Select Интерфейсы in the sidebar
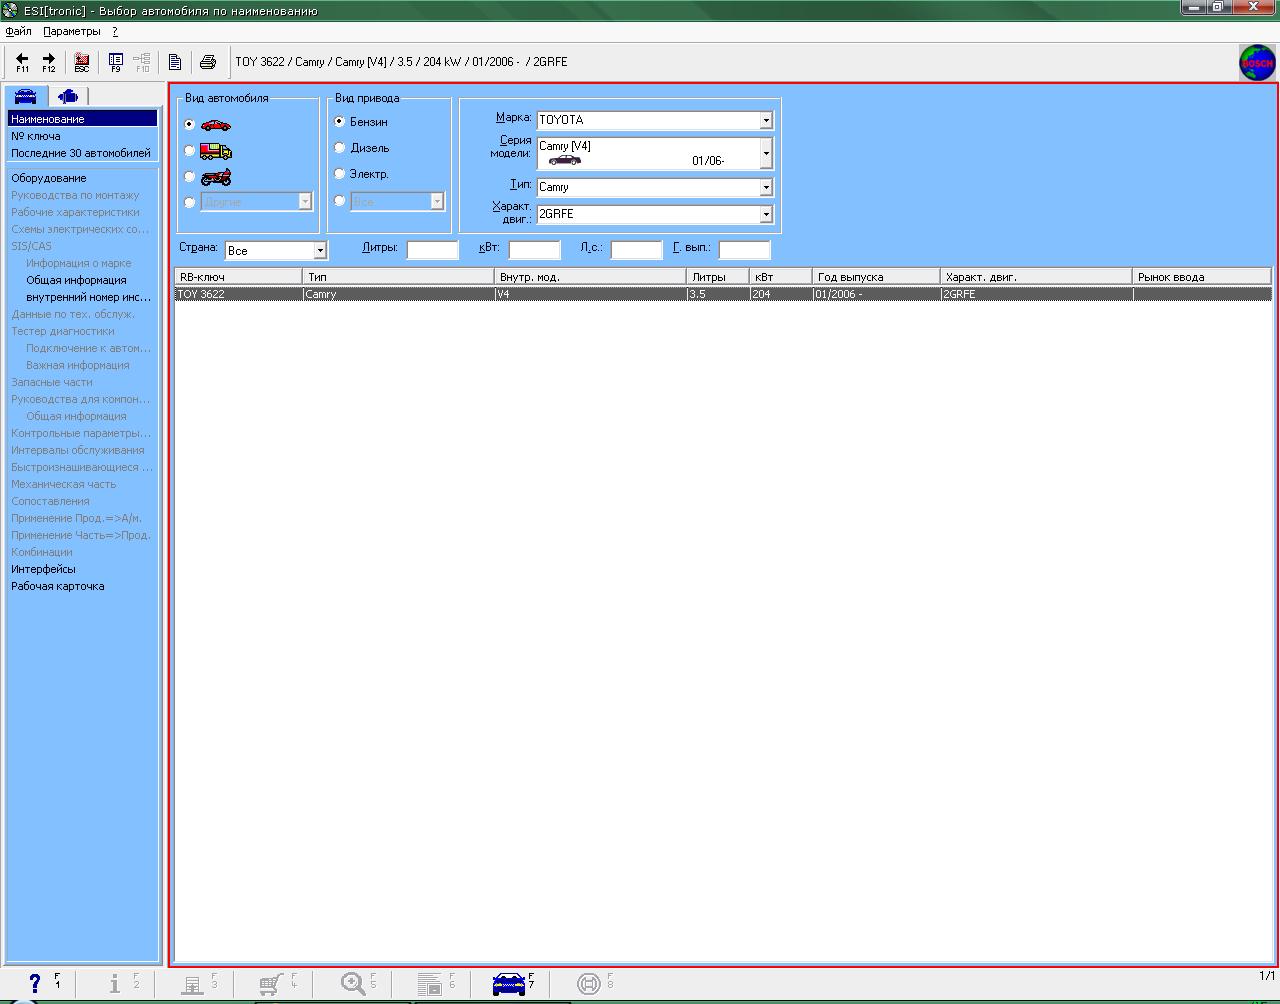 pyautogui.click(x=43, y=569)
